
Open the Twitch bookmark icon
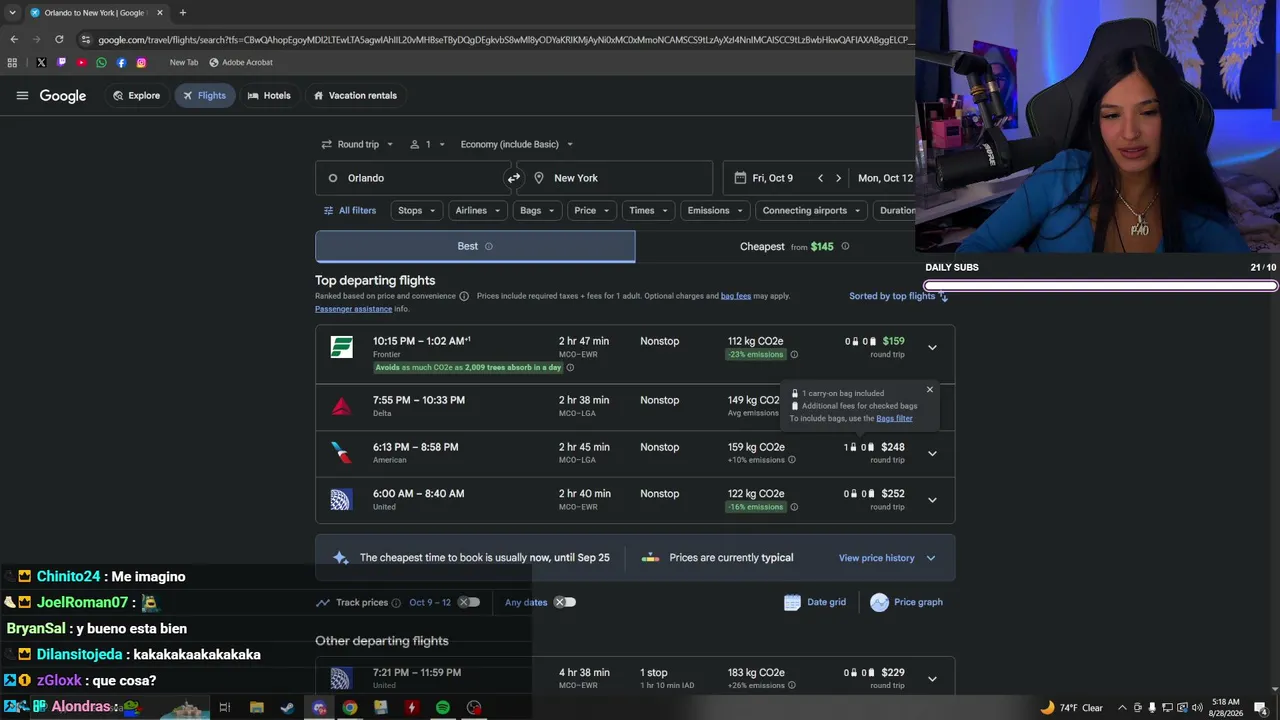point(61,62)
